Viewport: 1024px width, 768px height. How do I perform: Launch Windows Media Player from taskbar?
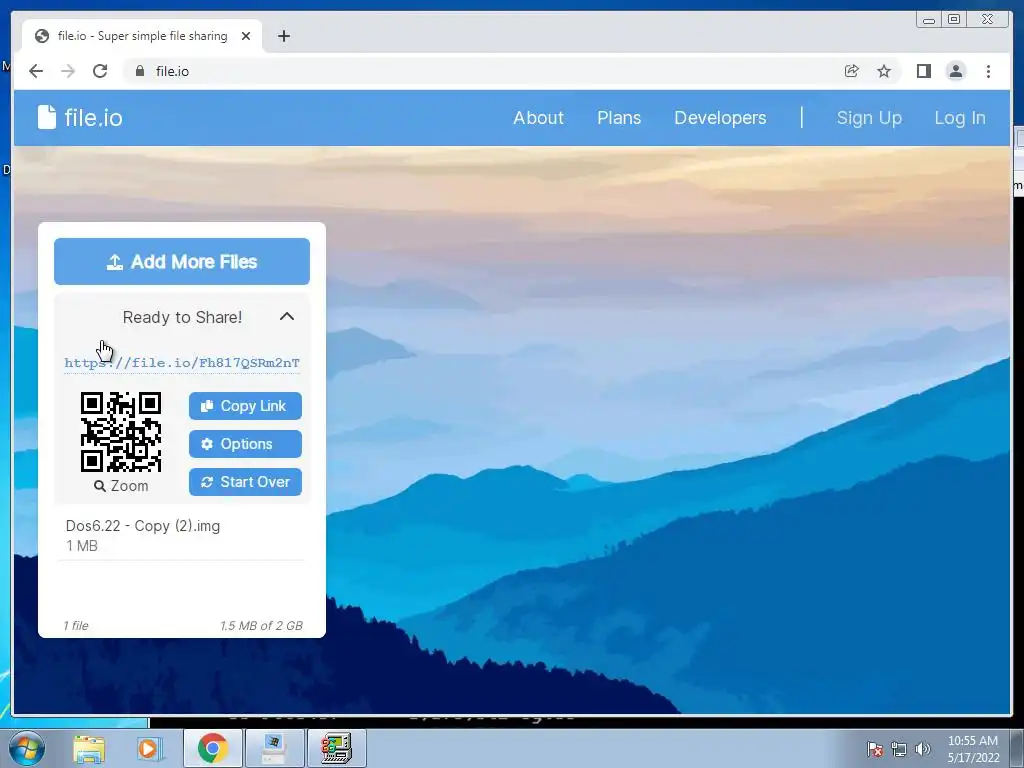(x=148, y=749)
